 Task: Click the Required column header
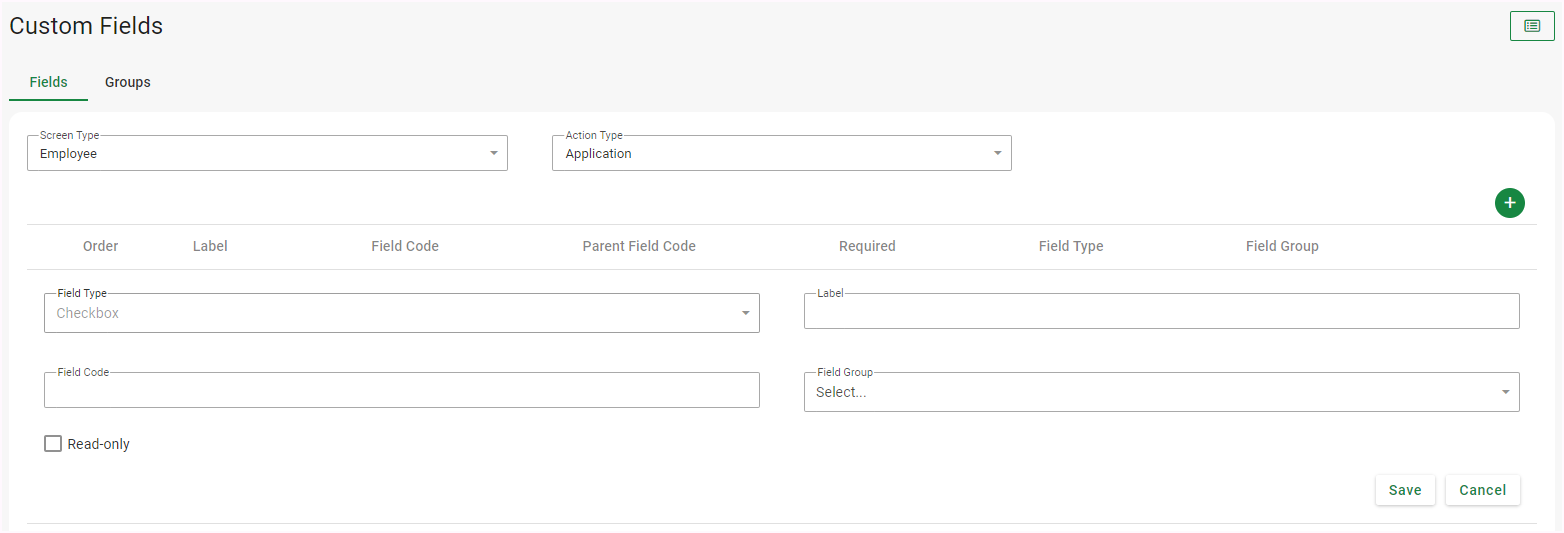pos(867,246)
